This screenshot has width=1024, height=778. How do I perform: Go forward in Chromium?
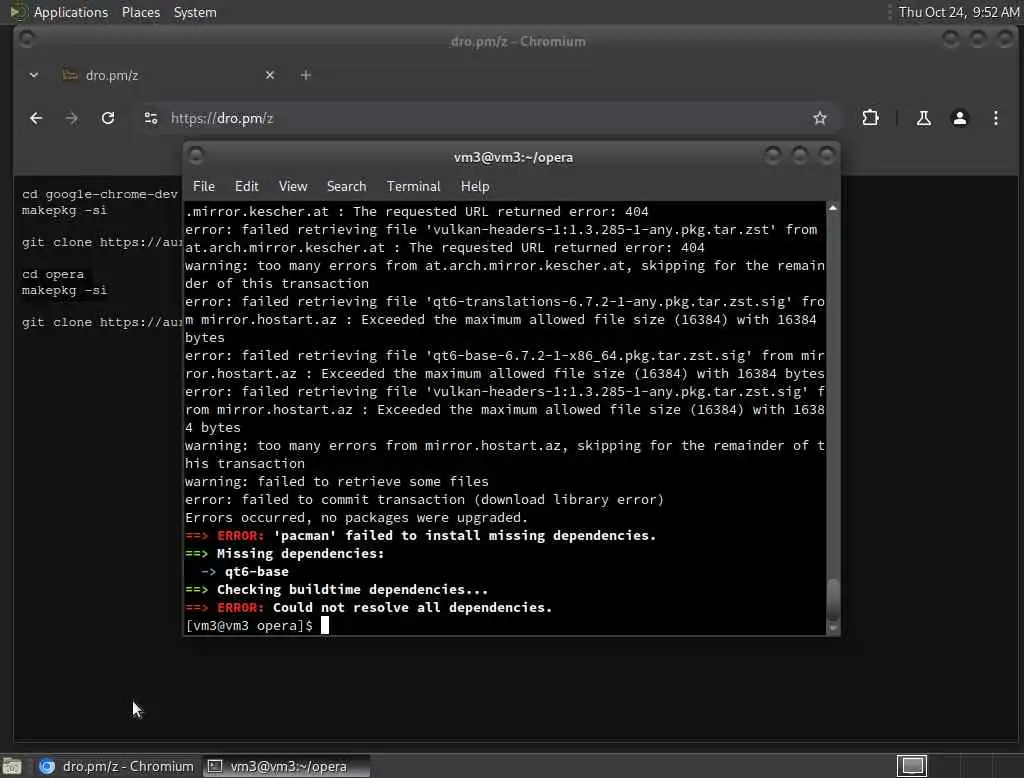(72, 118)
